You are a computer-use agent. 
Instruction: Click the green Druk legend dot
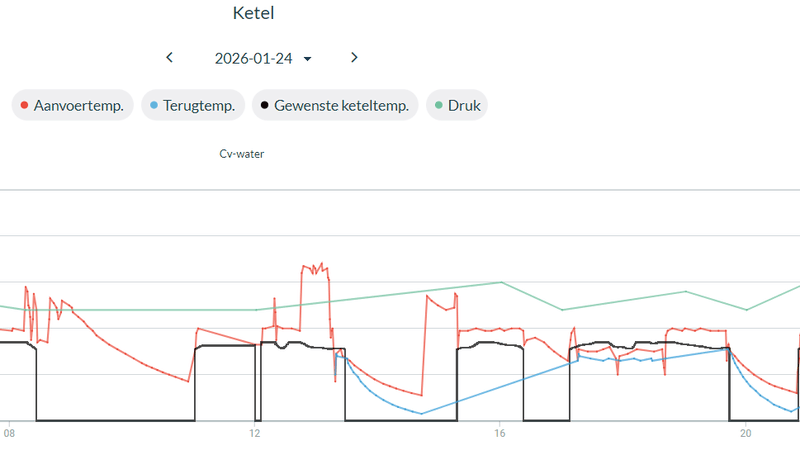438,106
